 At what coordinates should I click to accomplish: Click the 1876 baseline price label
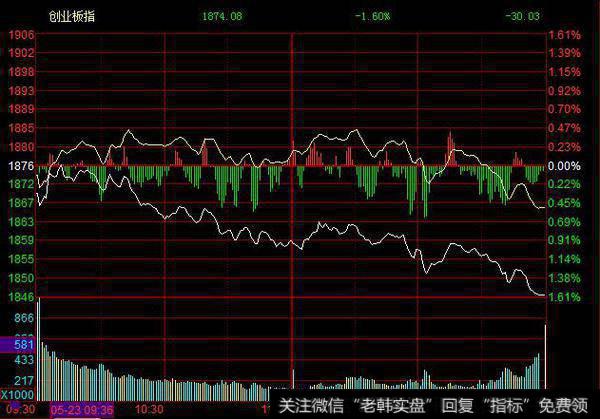pyautogui.click(x=21, y=166)
